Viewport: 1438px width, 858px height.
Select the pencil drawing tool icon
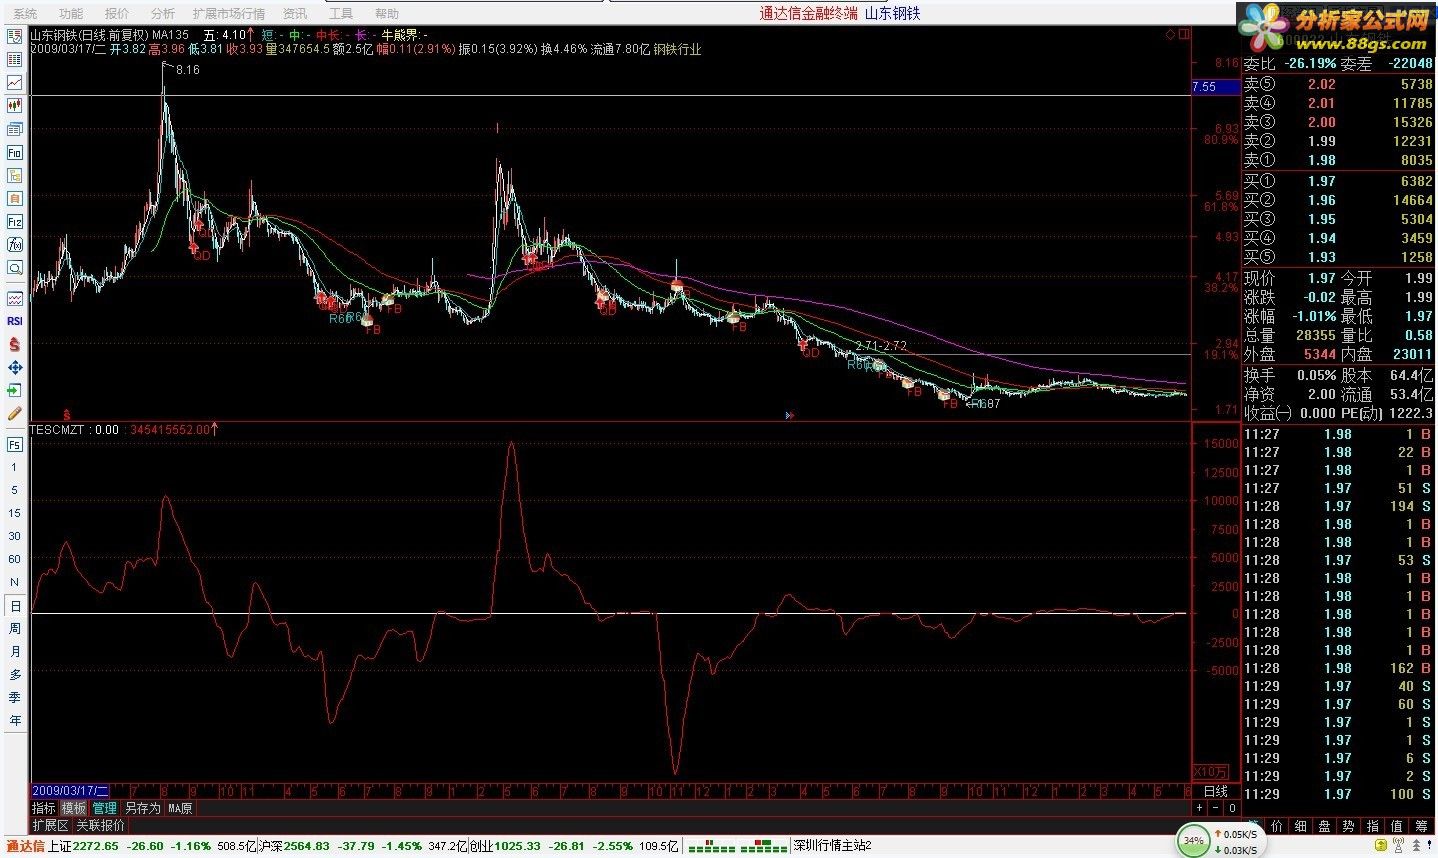point(15,413)
